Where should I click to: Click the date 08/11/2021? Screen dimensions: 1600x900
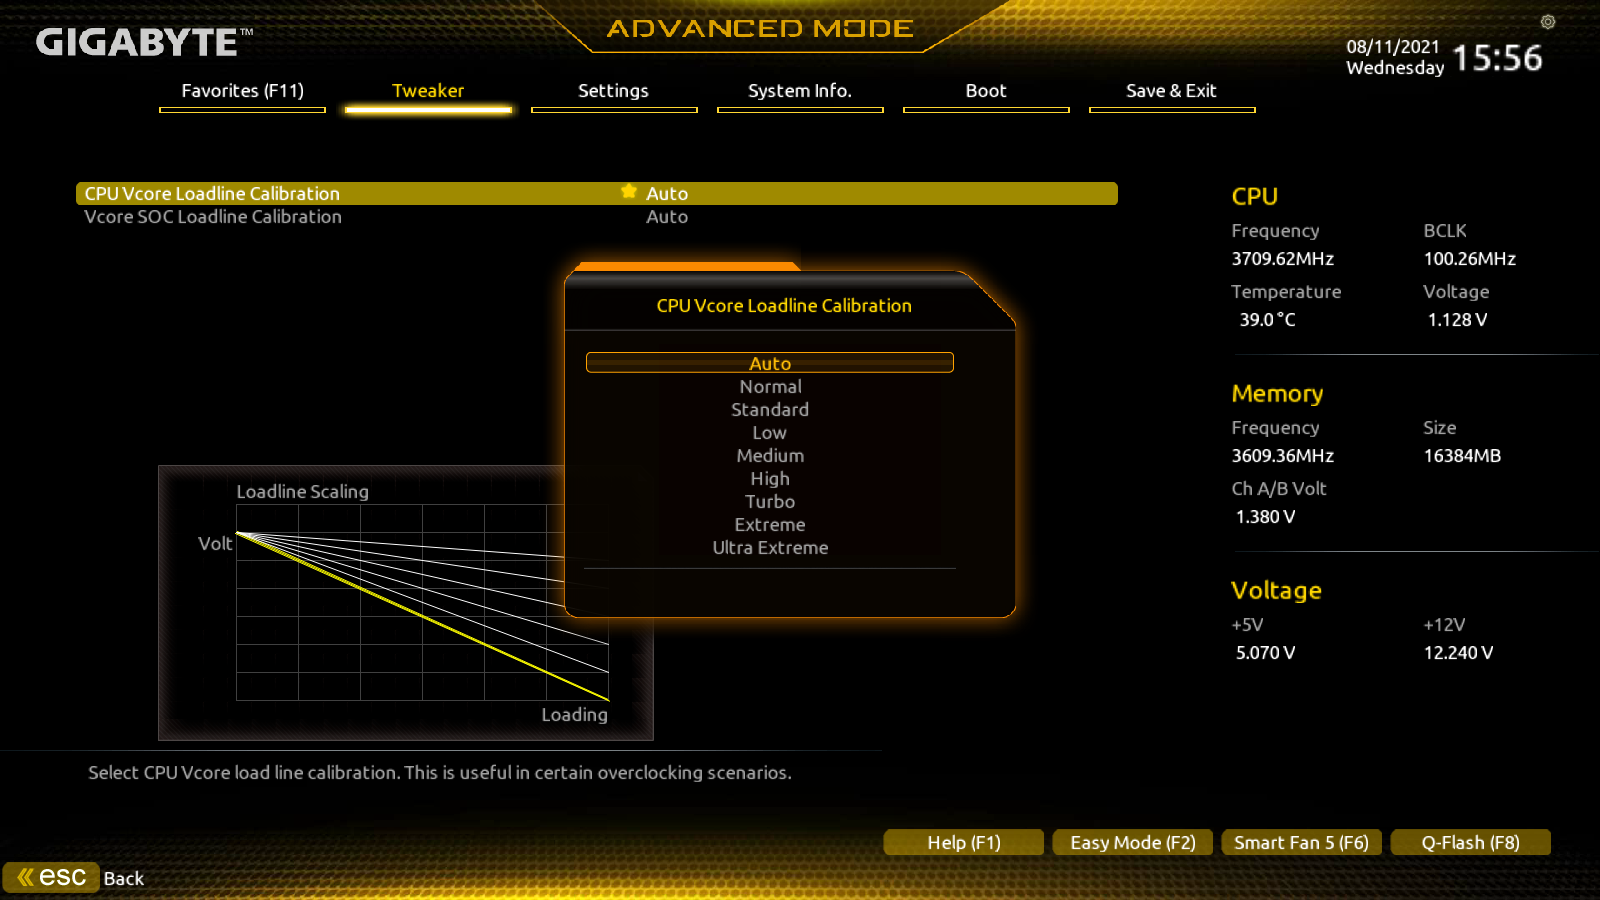tap(1393, 47)
